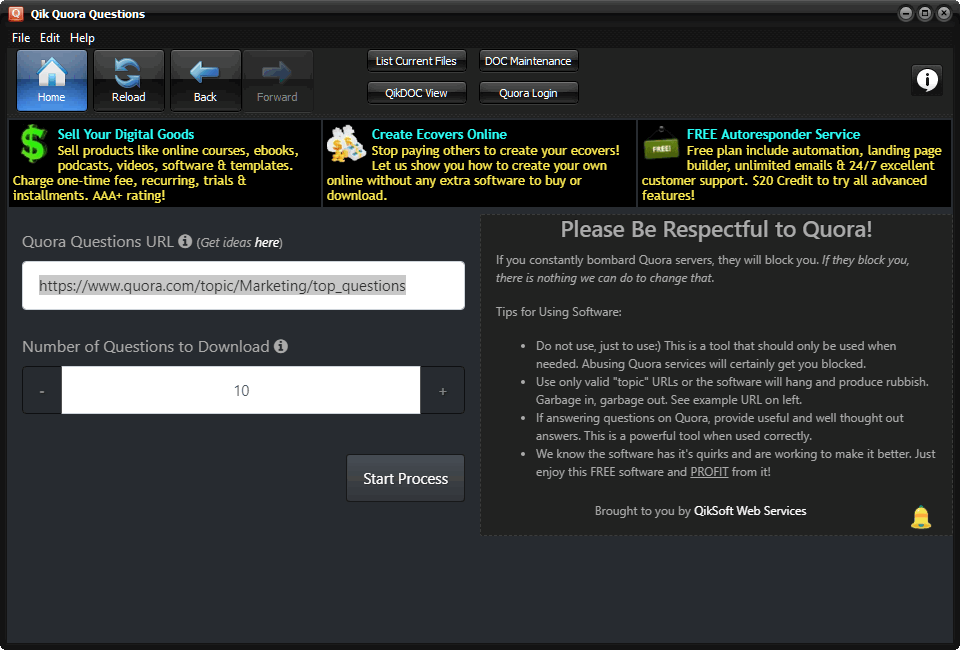Image resolution: width=960 pixels, height=650 pixels.
Task: Follow the Get ideas 'here' link
Action: coord(266,242)
